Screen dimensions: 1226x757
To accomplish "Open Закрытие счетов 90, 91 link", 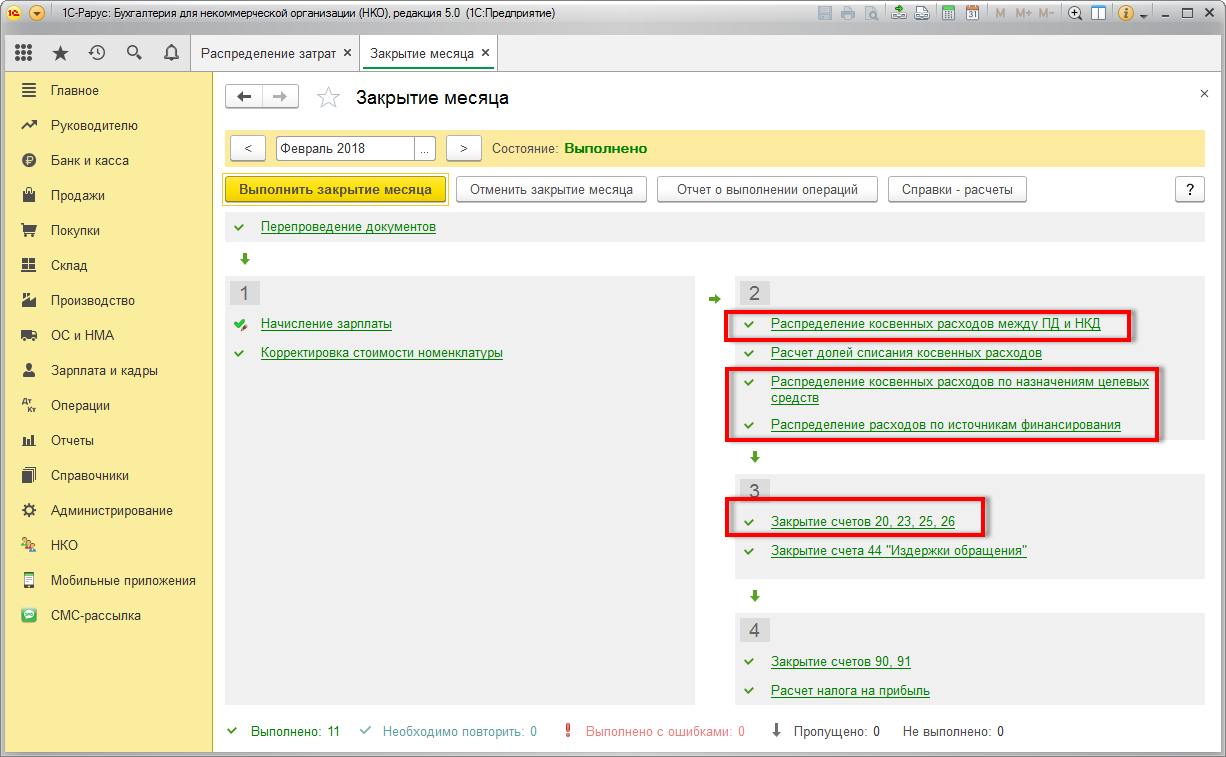I will coord(840,661).
